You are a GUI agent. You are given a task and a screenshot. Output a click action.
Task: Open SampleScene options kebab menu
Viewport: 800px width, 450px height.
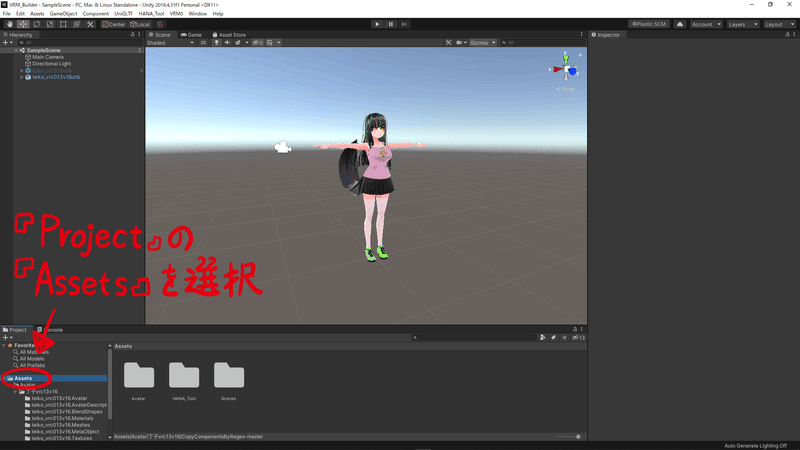click(x=139, y=51)
